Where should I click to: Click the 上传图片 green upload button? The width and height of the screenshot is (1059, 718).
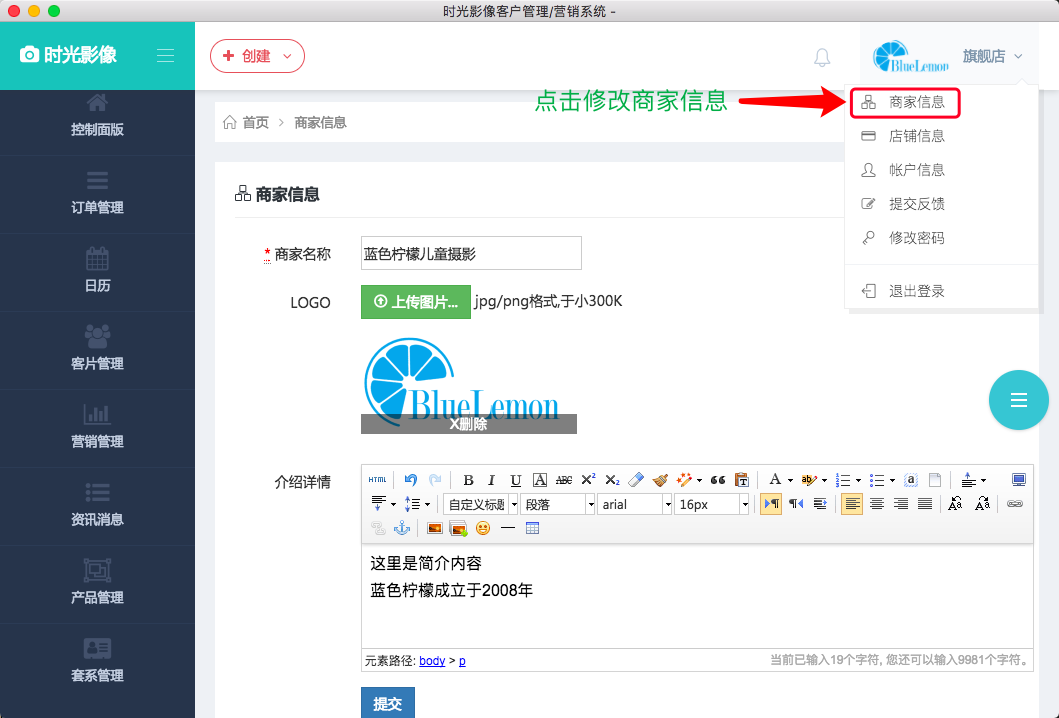pos(415,301)
